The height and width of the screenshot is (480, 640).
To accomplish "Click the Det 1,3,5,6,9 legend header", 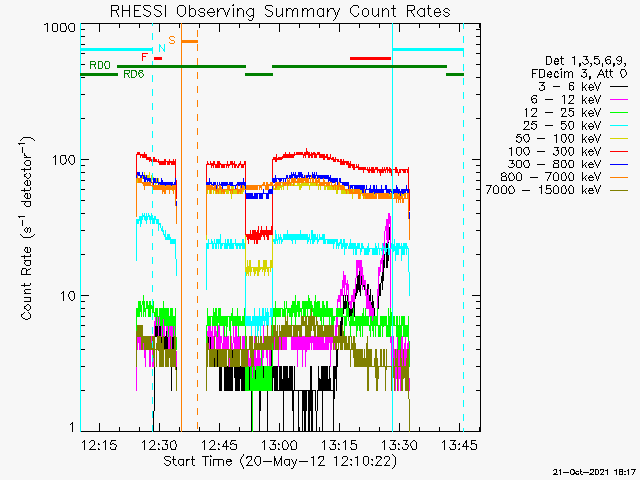I will [x=586, y=61].
